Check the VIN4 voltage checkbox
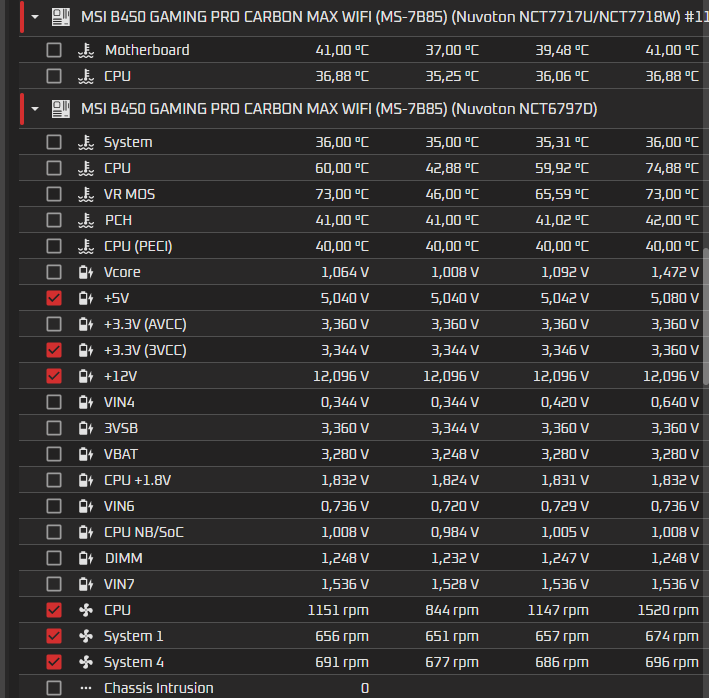 point(54,402)
